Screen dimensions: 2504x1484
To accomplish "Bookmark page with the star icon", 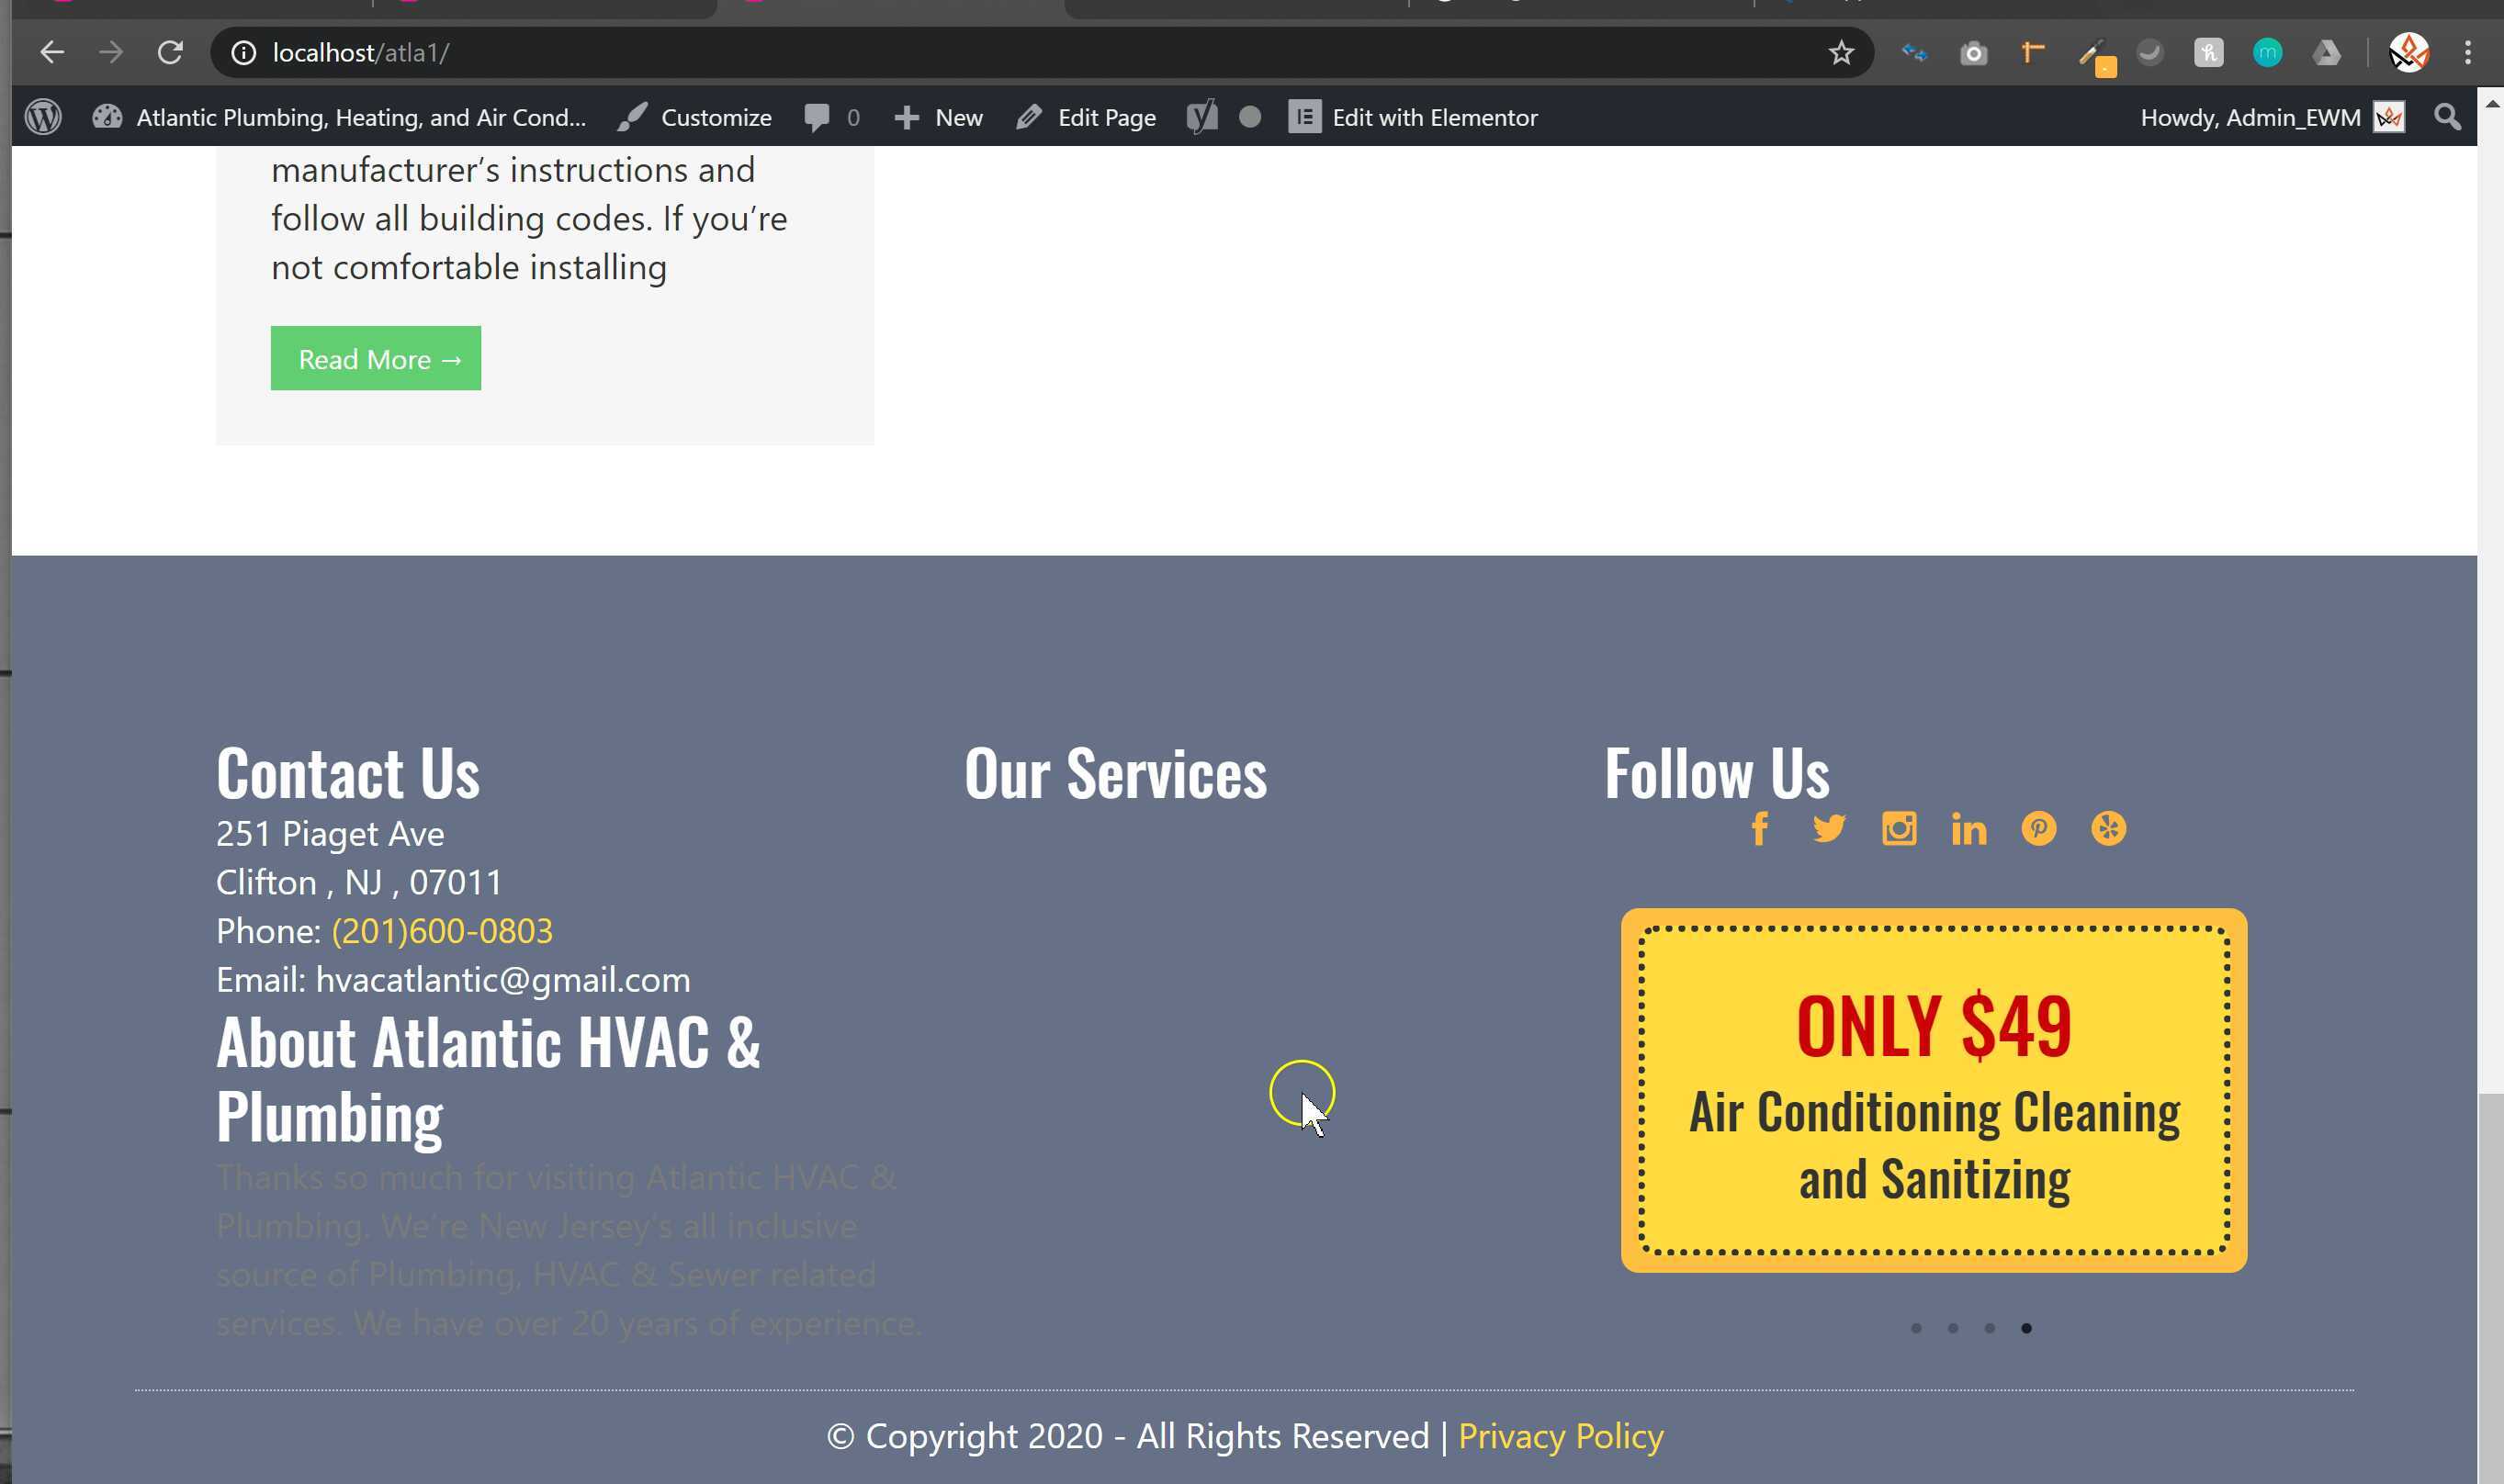I will click(1840, 53).
